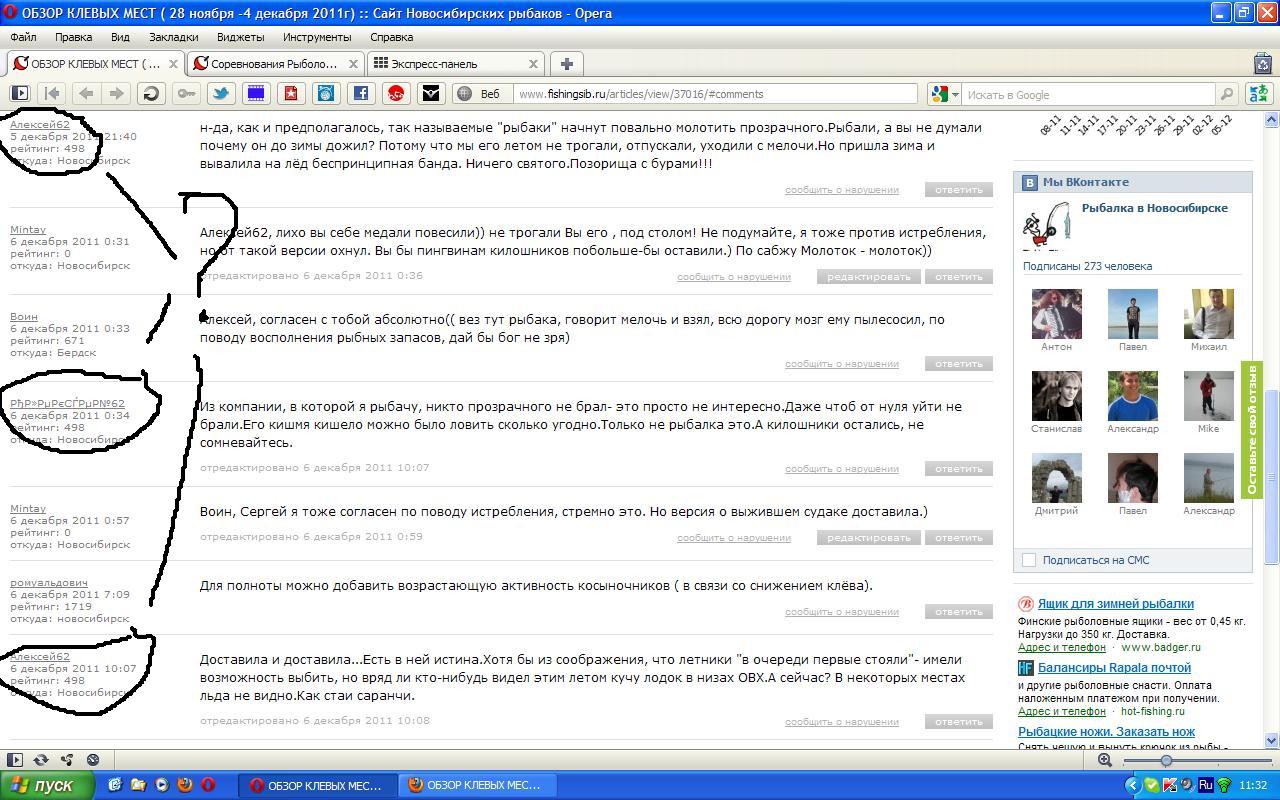Click the 'Искать в Google' search field
Image resolution: width=1280 pixels, height=800 pixels.
[x=1088, y=94]
